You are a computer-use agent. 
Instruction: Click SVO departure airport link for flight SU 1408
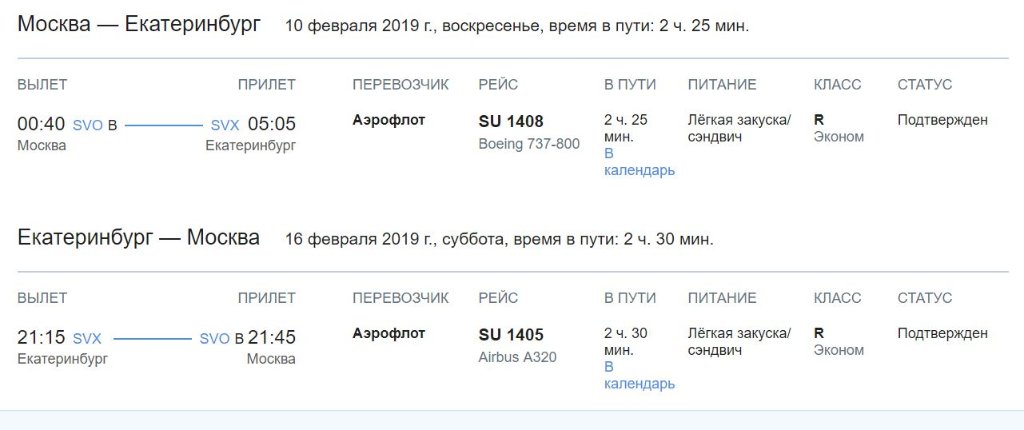(x=86, y=125)
